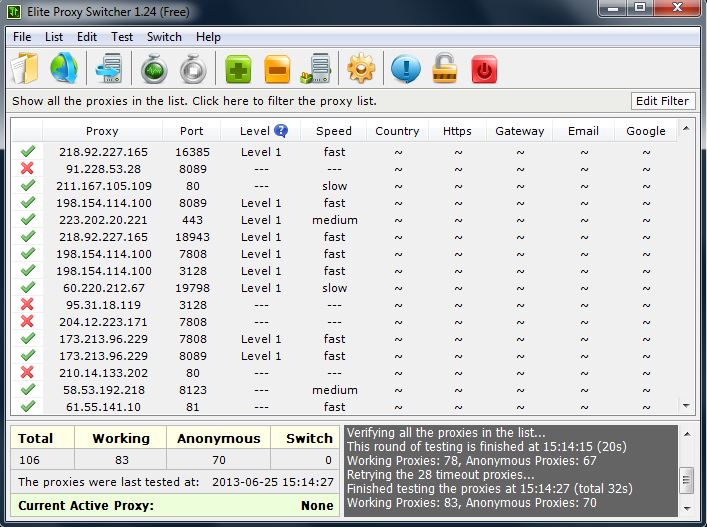Viewport: 707px width, 527px height.
Task: Click IP 204.12.223.171 in list
Action: (x=103, y=322)
